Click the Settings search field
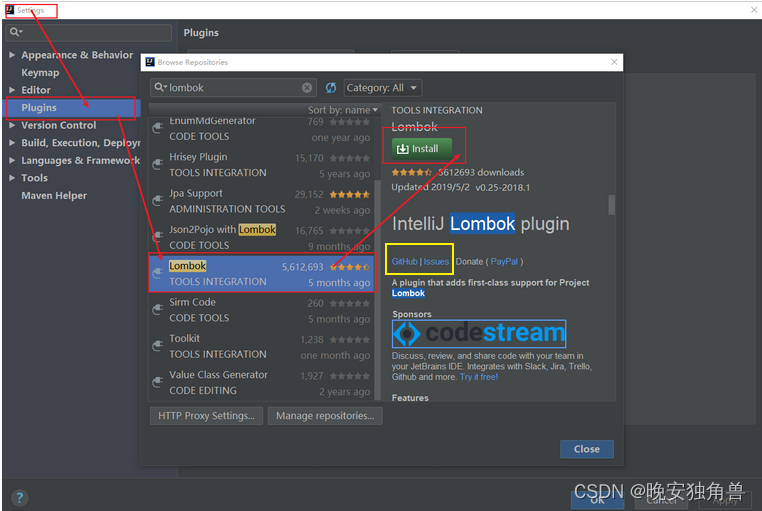The height and width of the screenshot is (511, 762). [x=88, y=32]
